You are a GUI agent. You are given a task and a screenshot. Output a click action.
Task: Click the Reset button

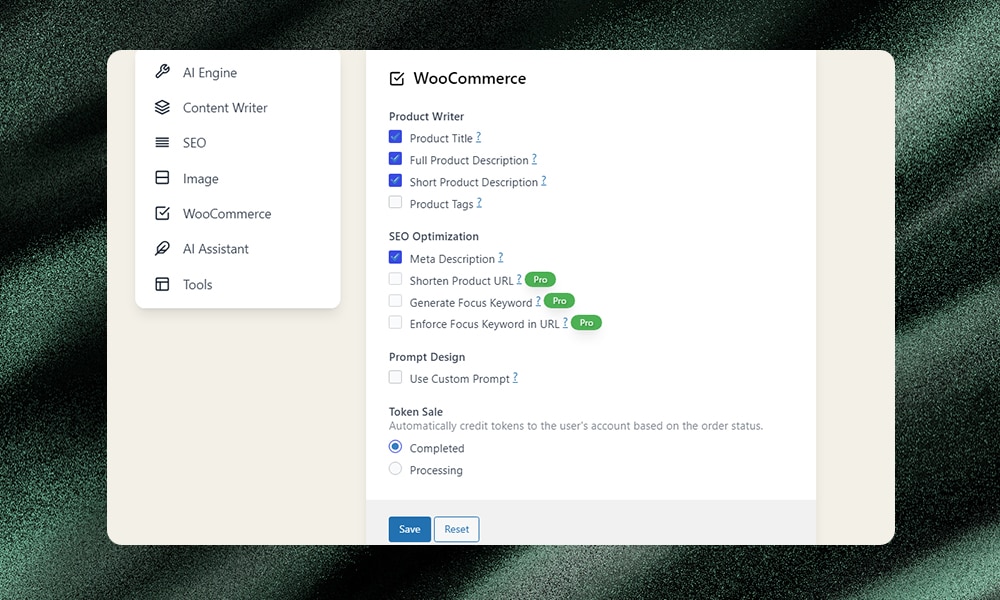coord(456,529)
